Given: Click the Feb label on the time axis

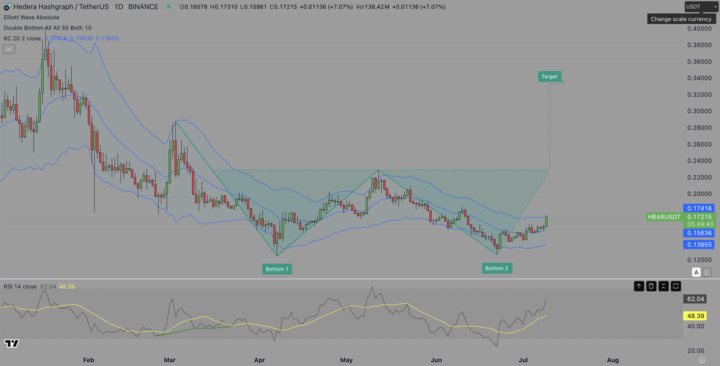Looking at the screenshot, I should coord(89,360).
